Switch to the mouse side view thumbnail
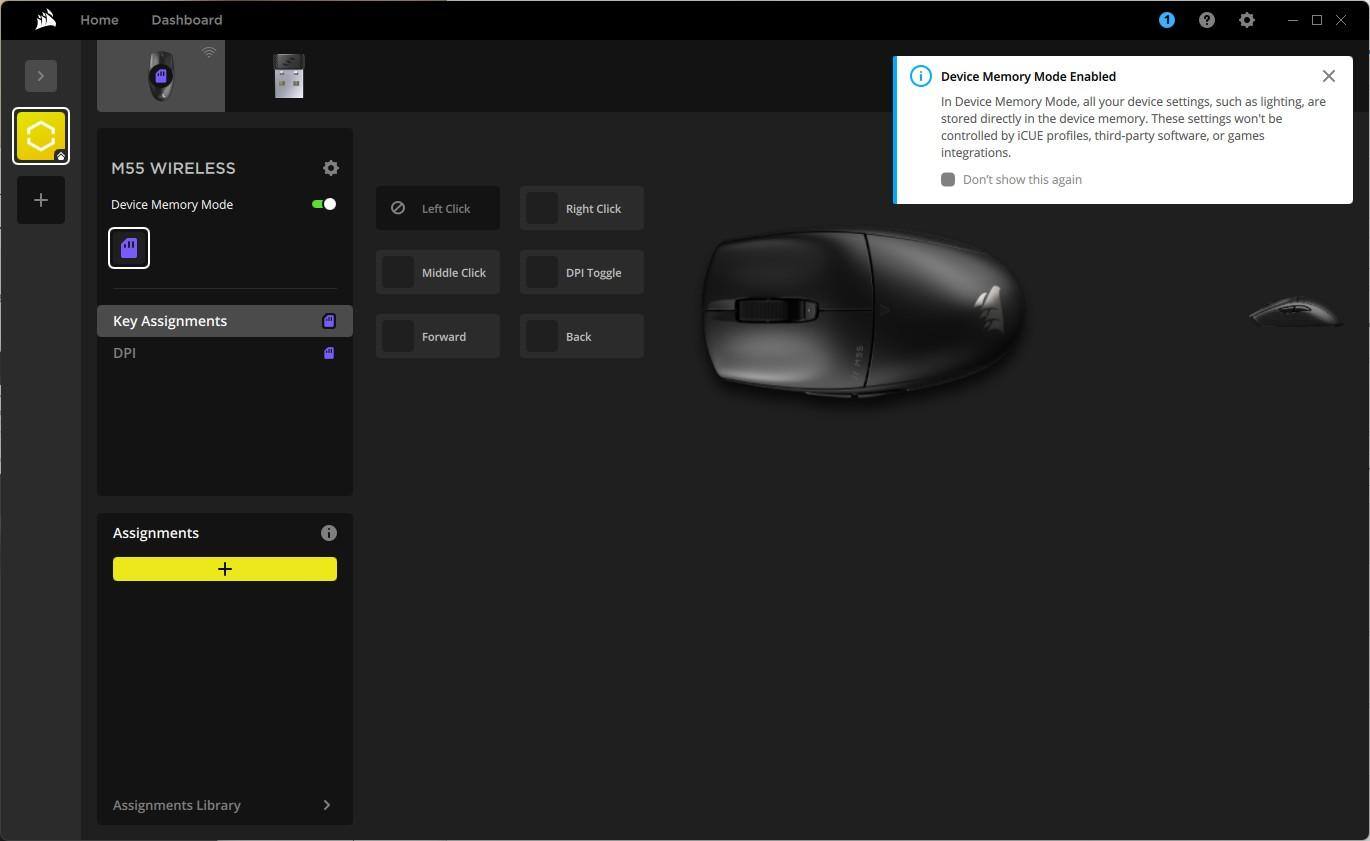This screenshot has width=1370, height=841. (x=1295, y=312)
